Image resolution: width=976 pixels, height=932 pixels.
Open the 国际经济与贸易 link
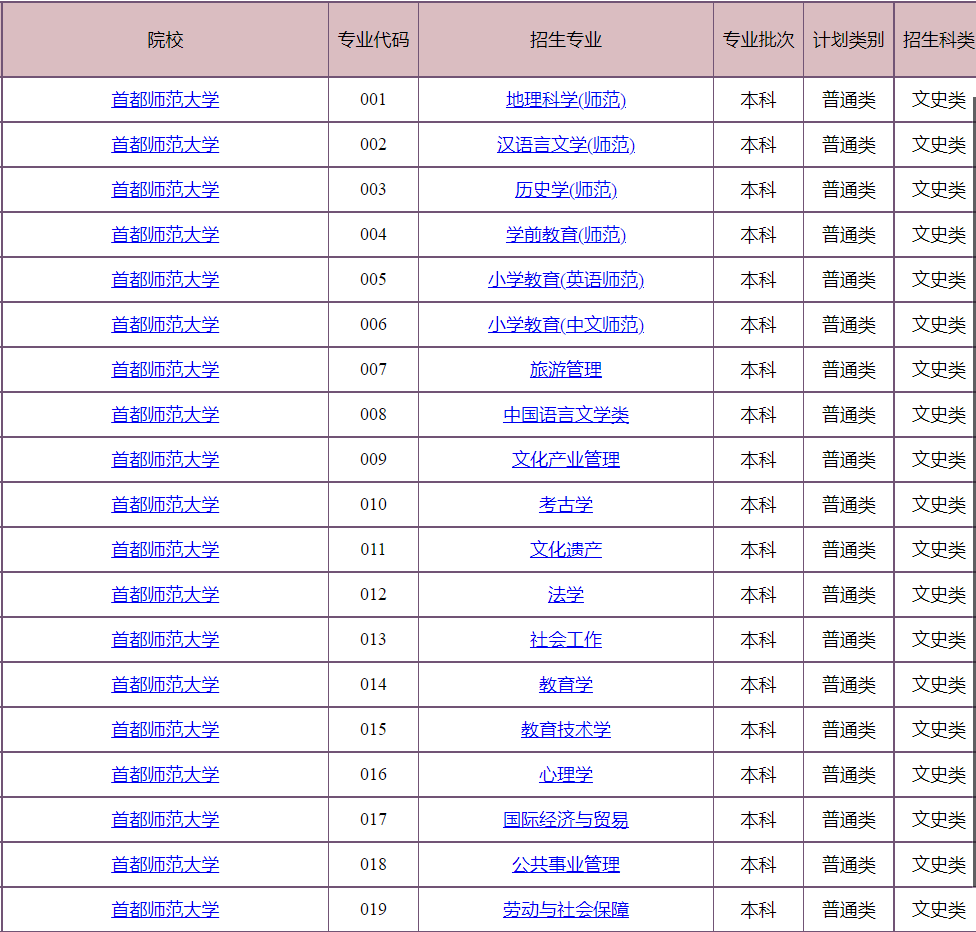(566, 819)
